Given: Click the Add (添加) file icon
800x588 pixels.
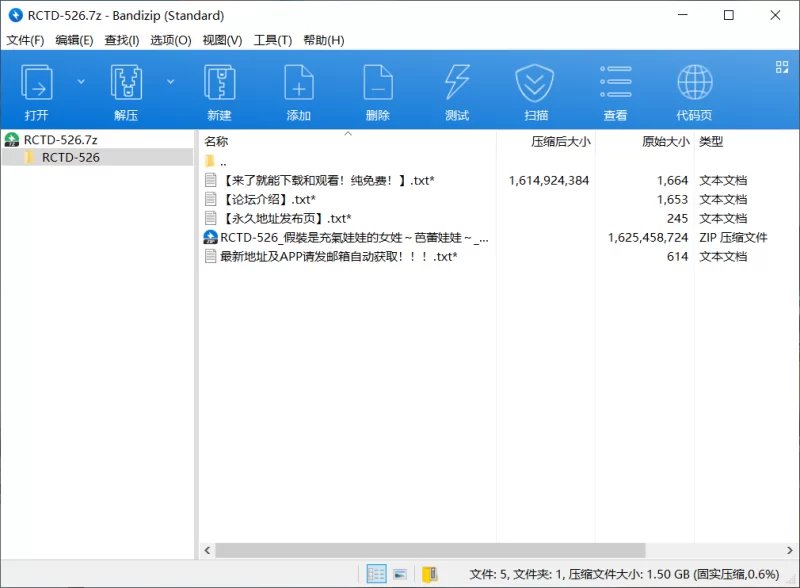Looking at the screenshot, I should 298,83.
